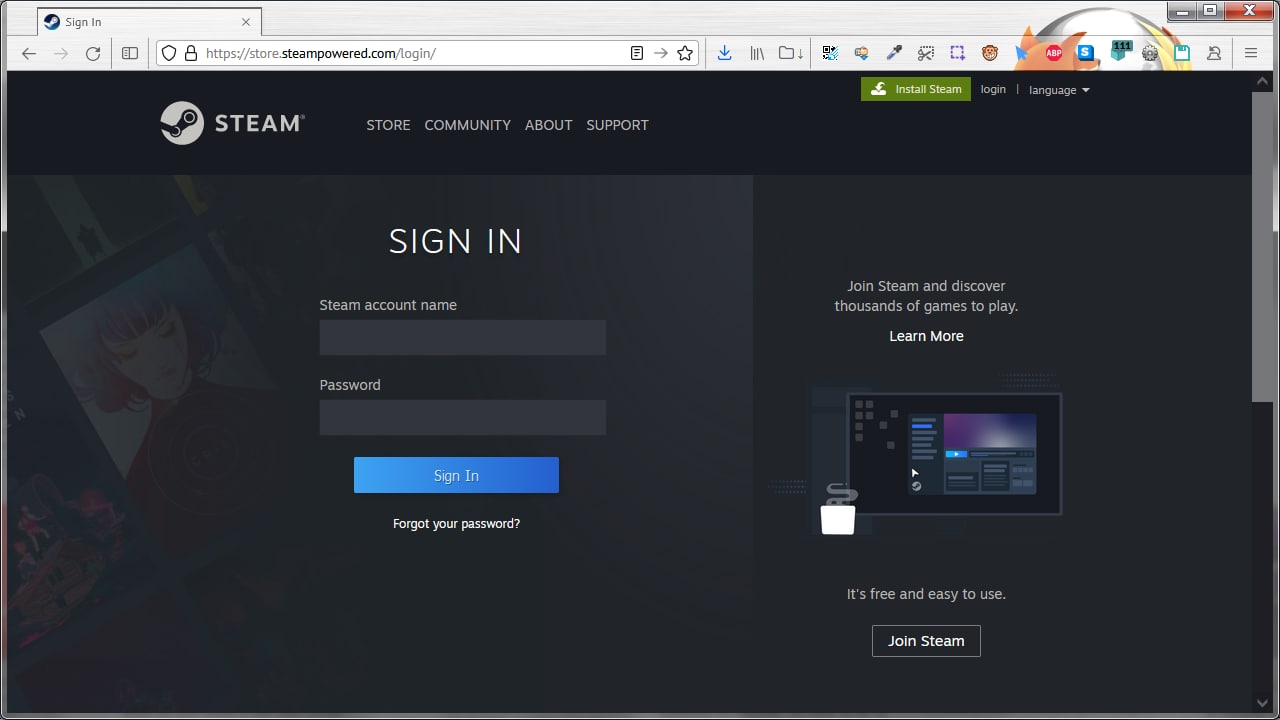Click the browser forward arrow
This screenshot has height=720, width=1280.
click(61, 53)
